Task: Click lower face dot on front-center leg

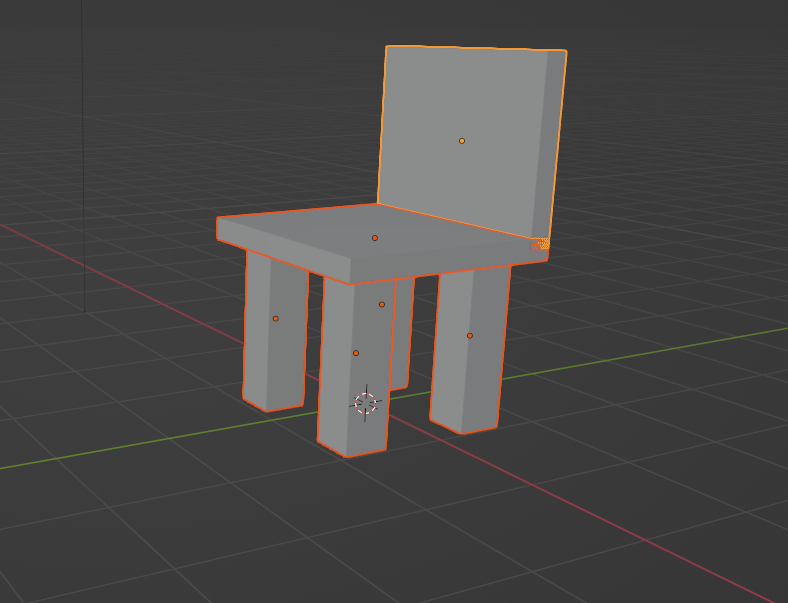Action: [x=356, y=353]
